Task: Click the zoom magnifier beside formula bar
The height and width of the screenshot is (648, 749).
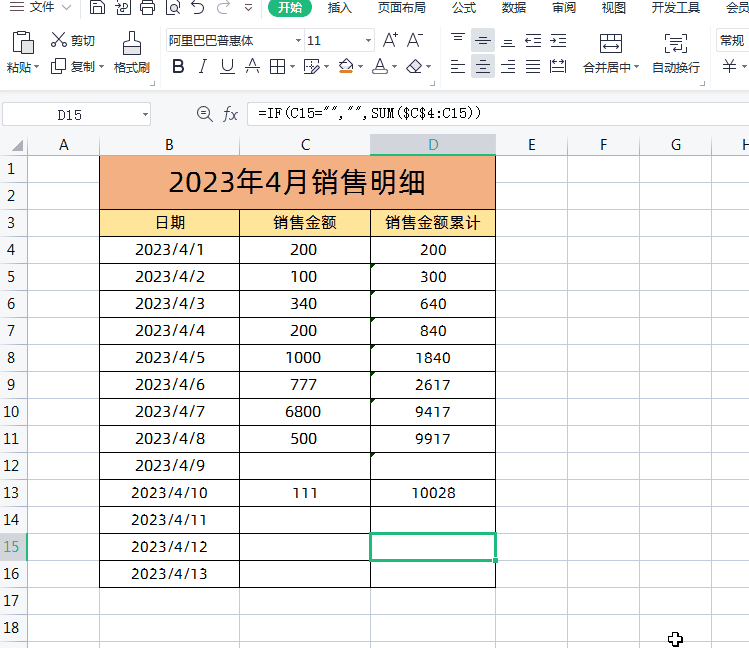Action: (204, 114)
